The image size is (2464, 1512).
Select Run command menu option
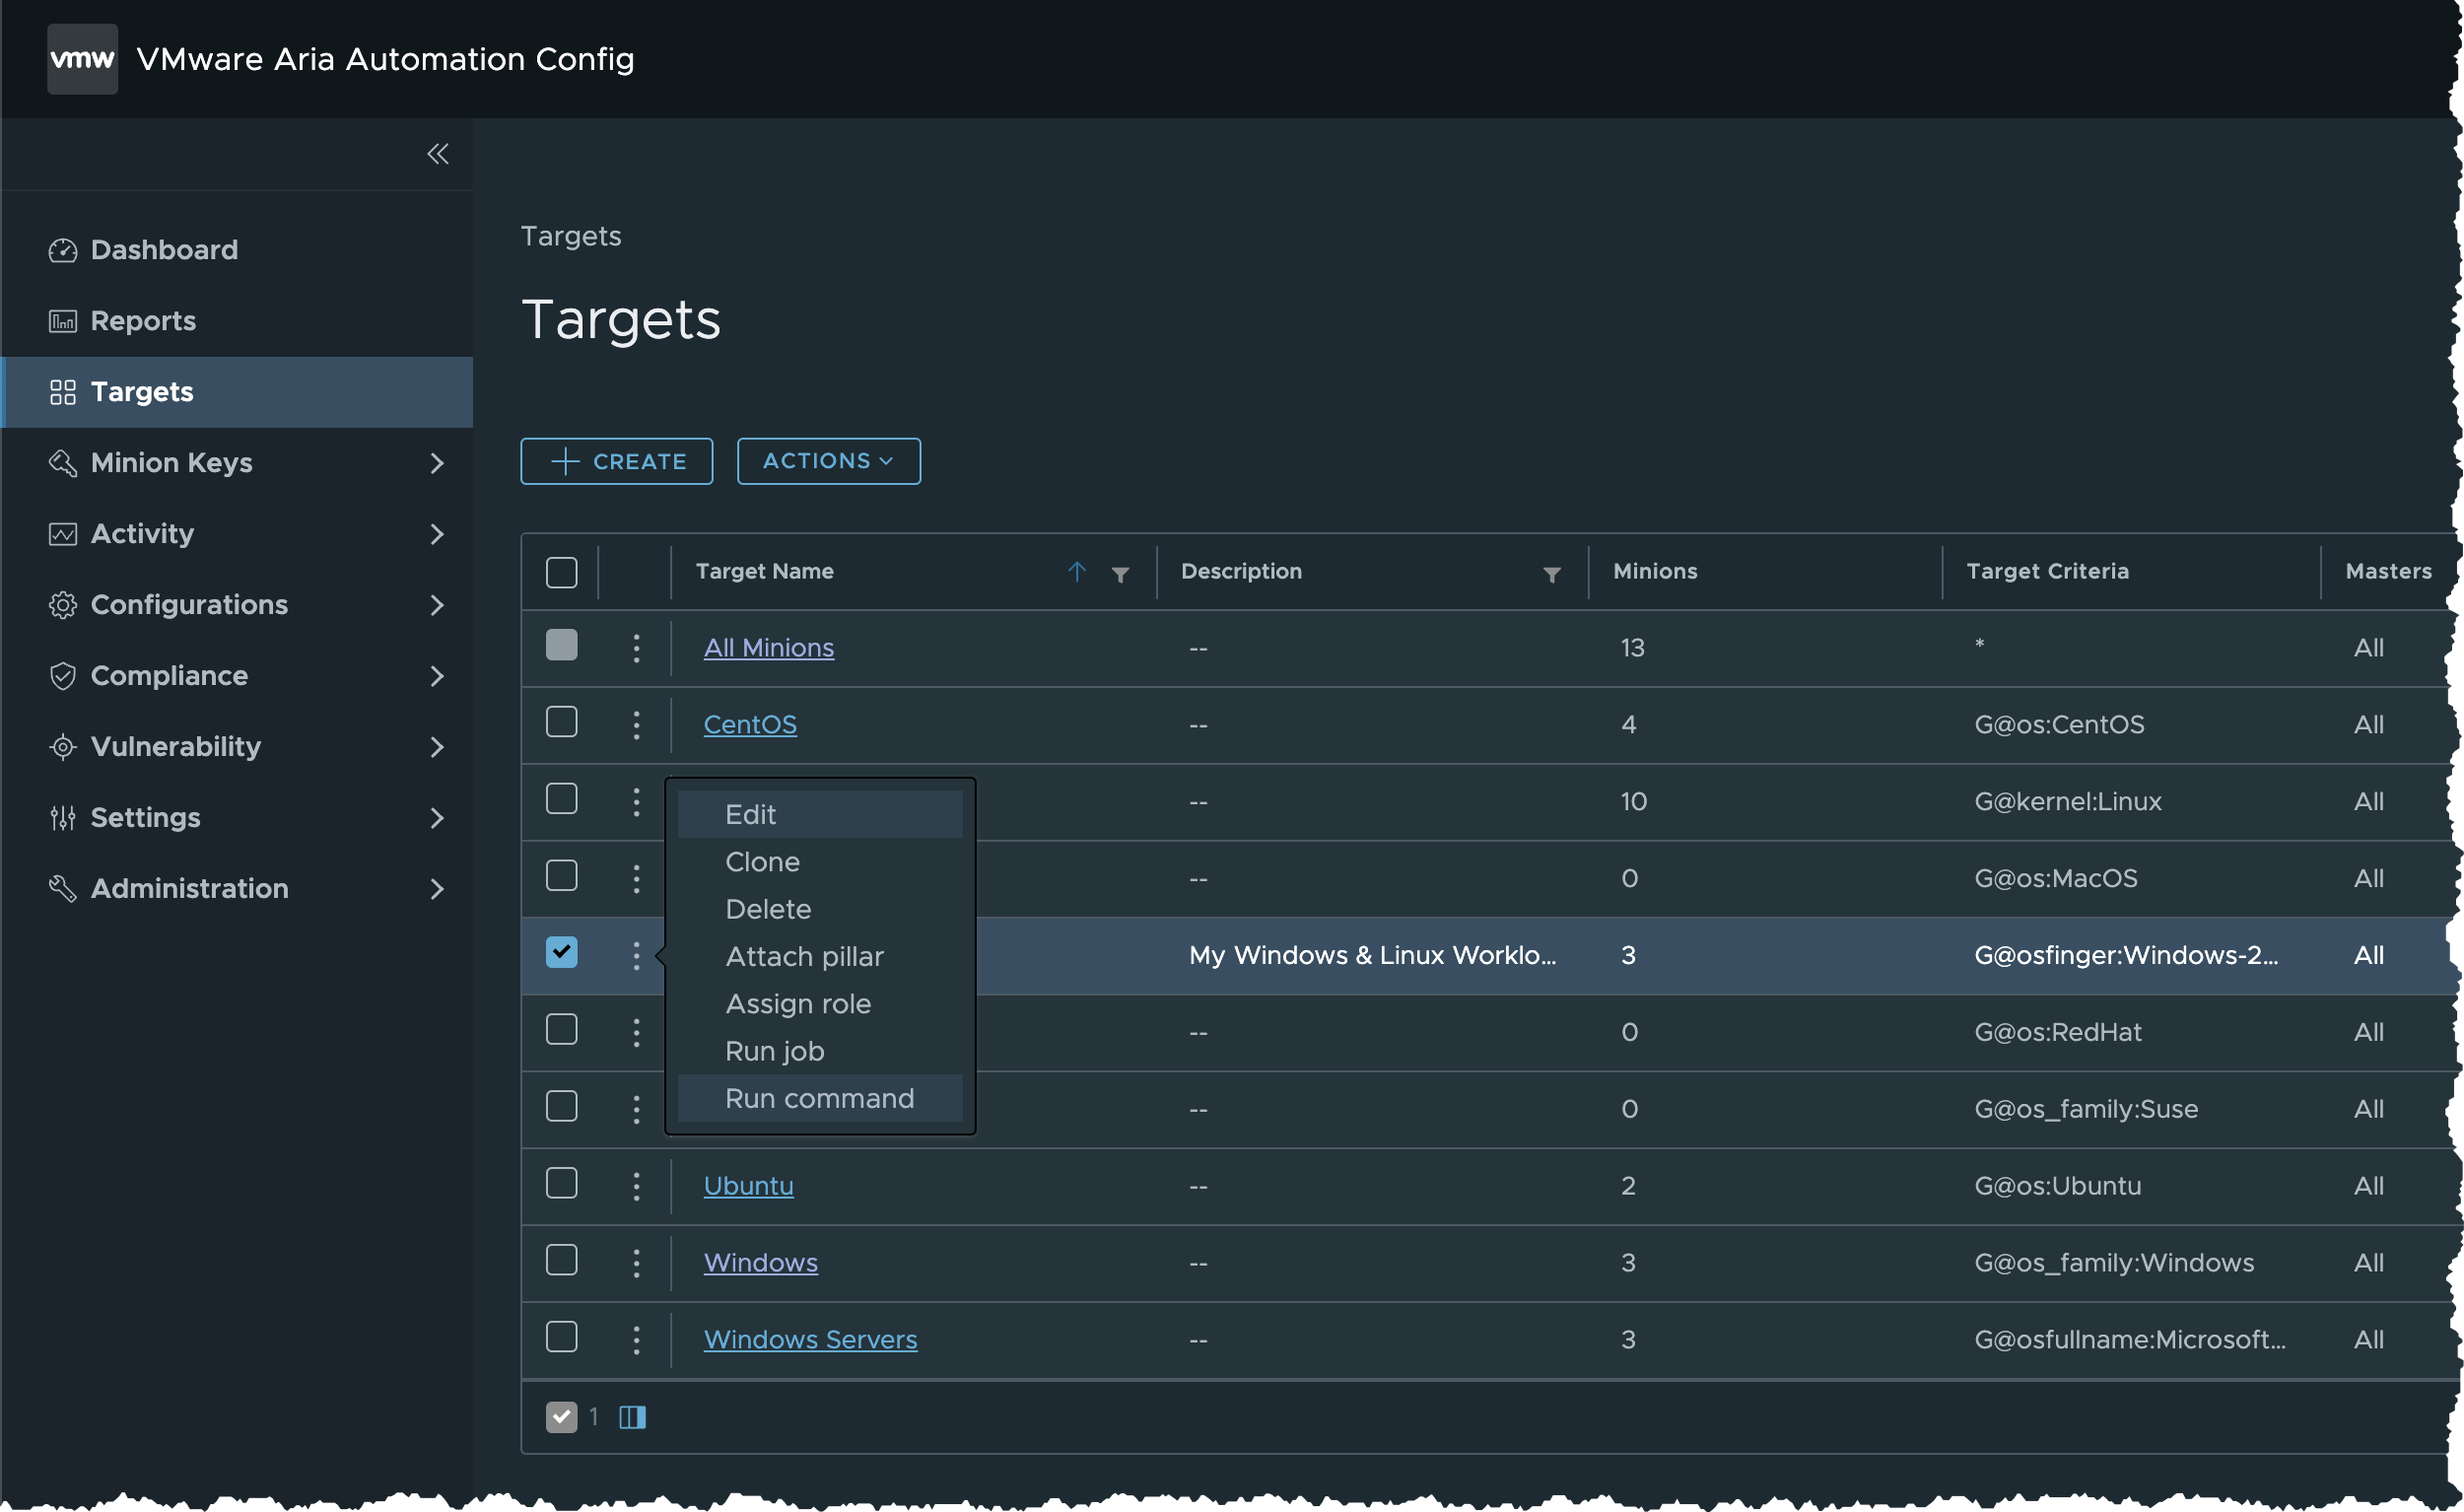pyautogui.click(x=820, y=1099)
